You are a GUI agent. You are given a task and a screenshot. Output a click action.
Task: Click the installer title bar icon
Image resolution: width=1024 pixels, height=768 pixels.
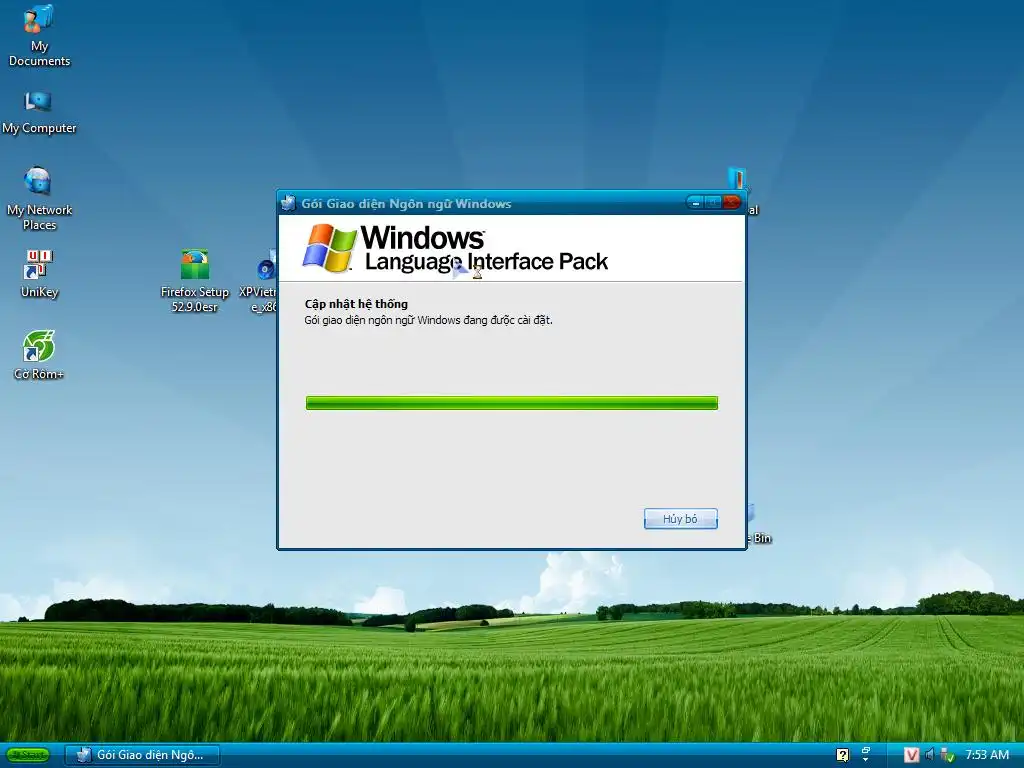(x=288, y=203)
